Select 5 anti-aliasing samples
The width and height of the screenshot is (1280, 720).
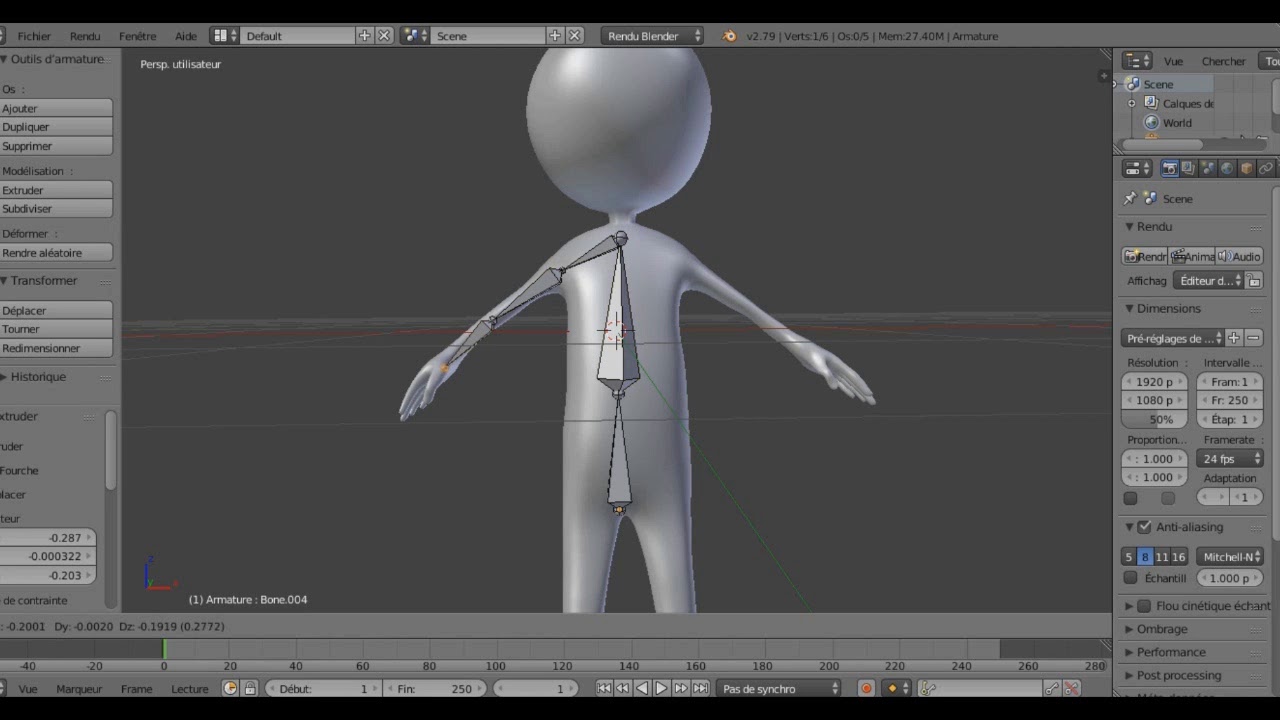[1129, 557]
